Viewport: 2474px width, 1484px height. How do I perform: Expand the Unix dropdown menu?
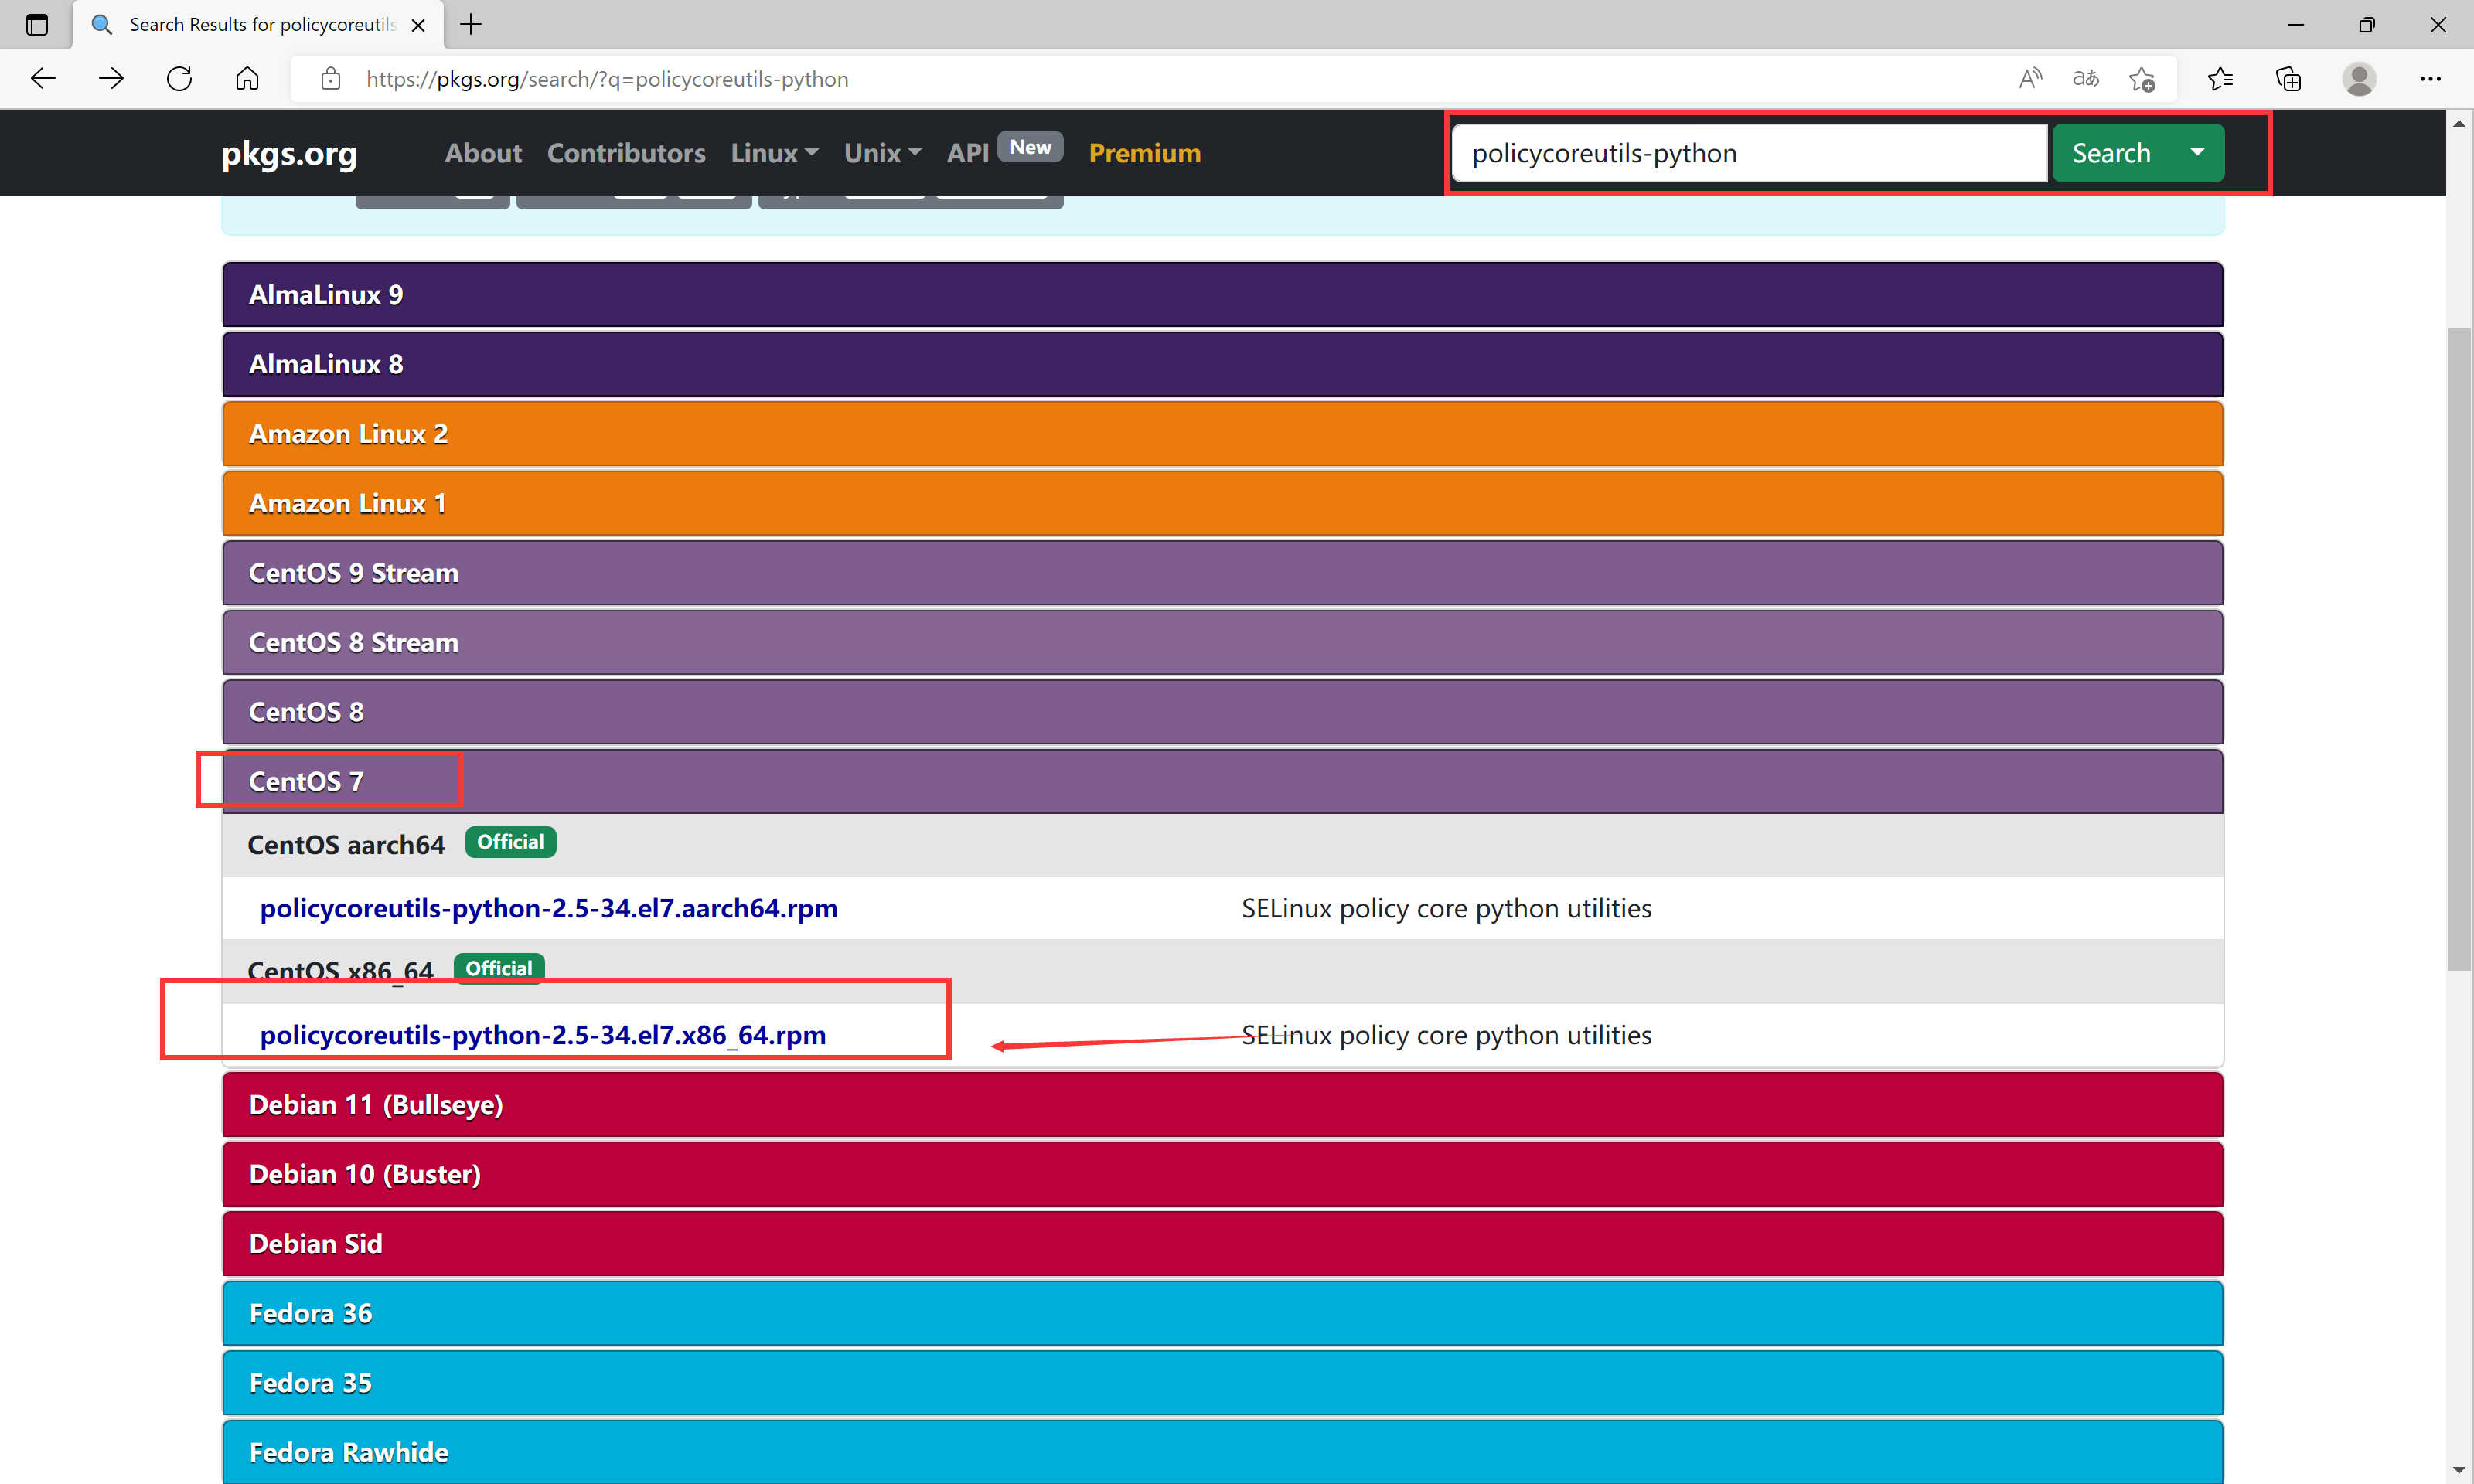click(x=882, y=153)
